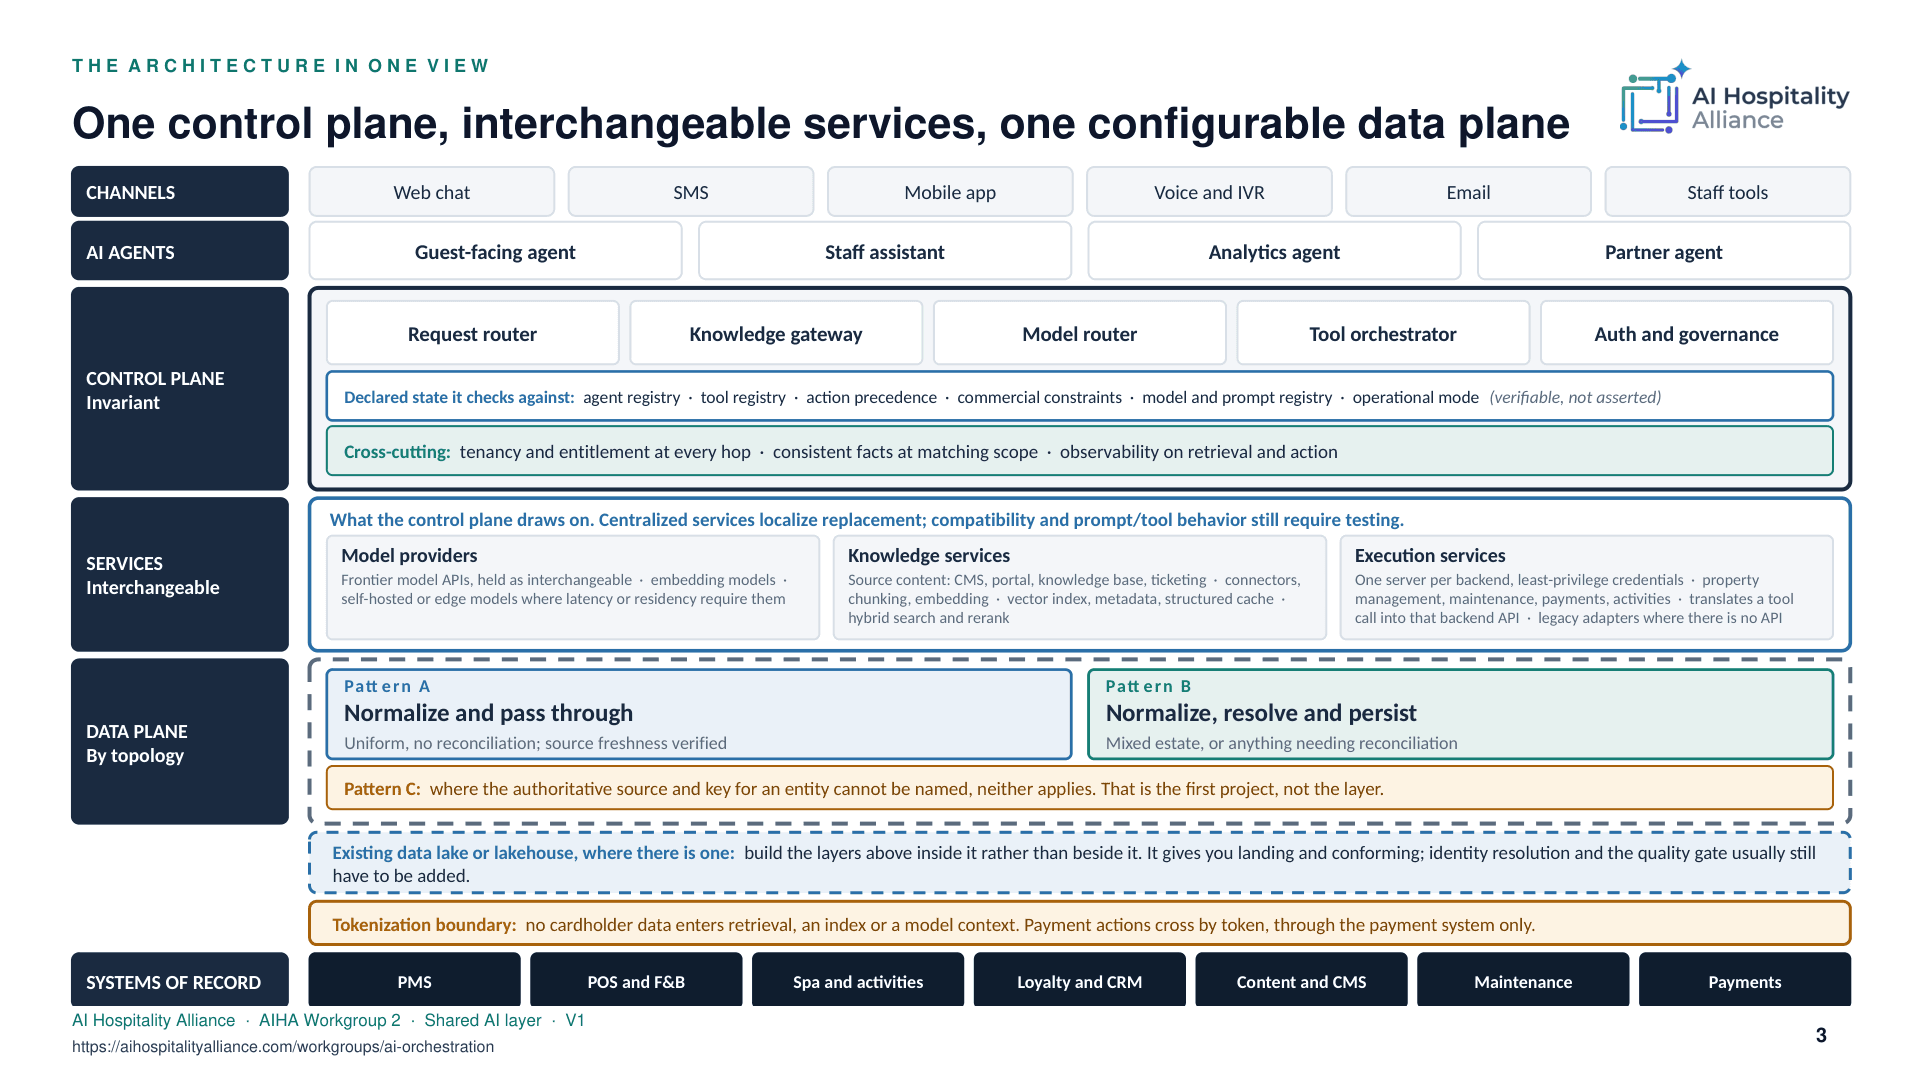Screen dimensions: 1921x1080
Task: Click the AI Hospitality Alliance logo
Action: (1734, 99)
